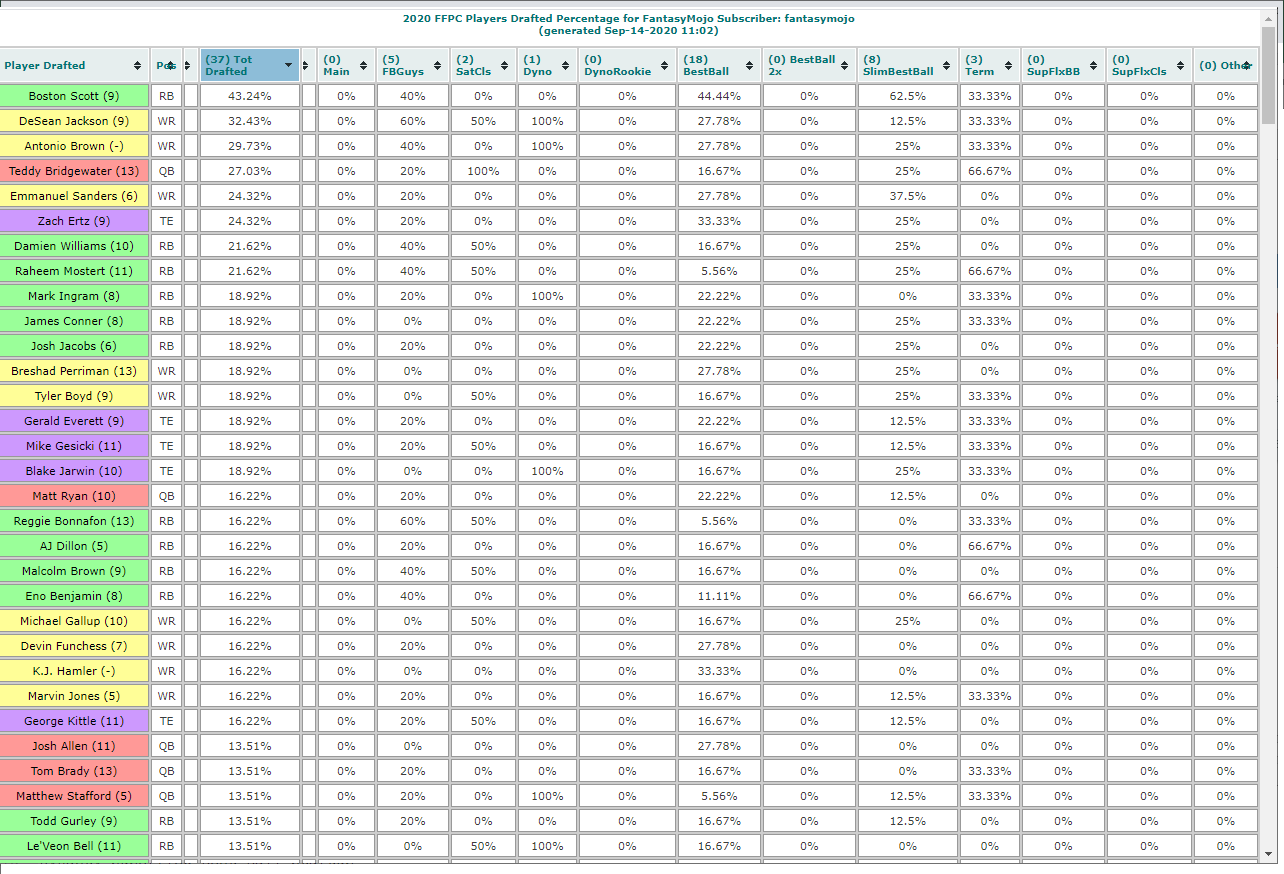Click the report title heading text
The image size is (1284, 874).
pos(629,24)
